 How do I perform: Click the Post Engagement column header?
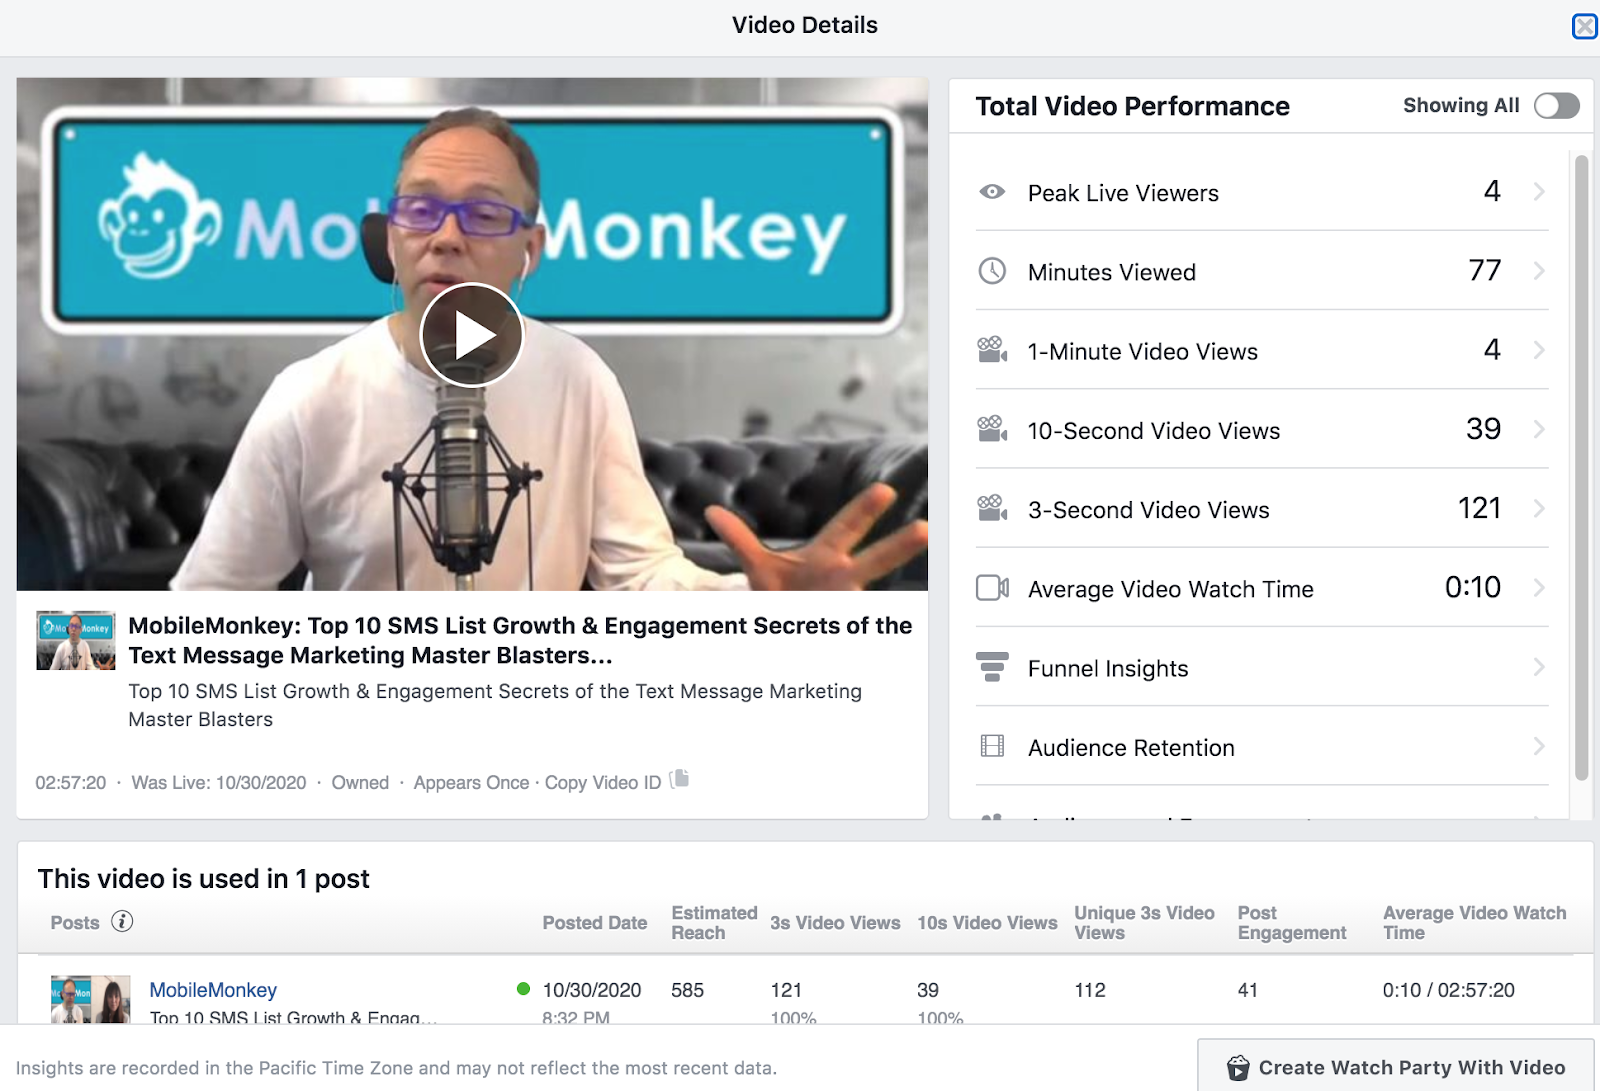point(1292,923)
